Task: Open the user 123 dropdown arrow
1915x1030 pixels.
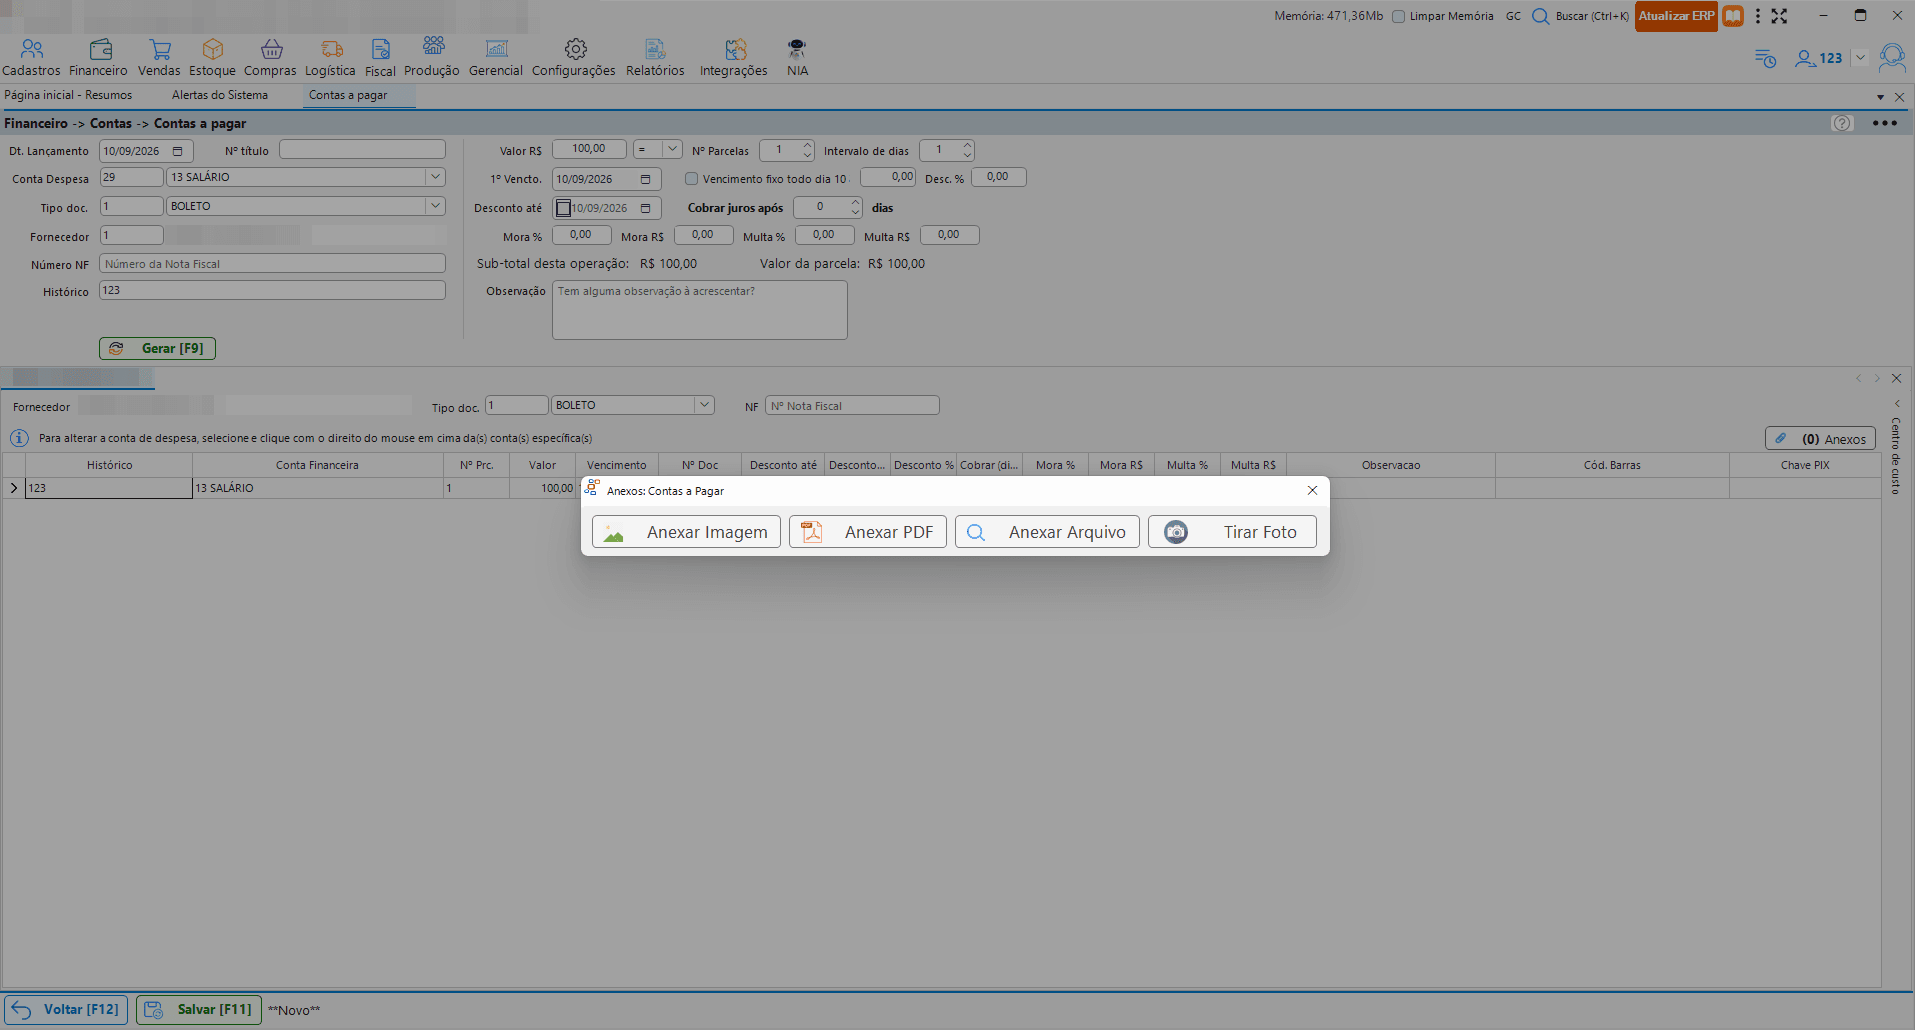Action: (1860, 58)
